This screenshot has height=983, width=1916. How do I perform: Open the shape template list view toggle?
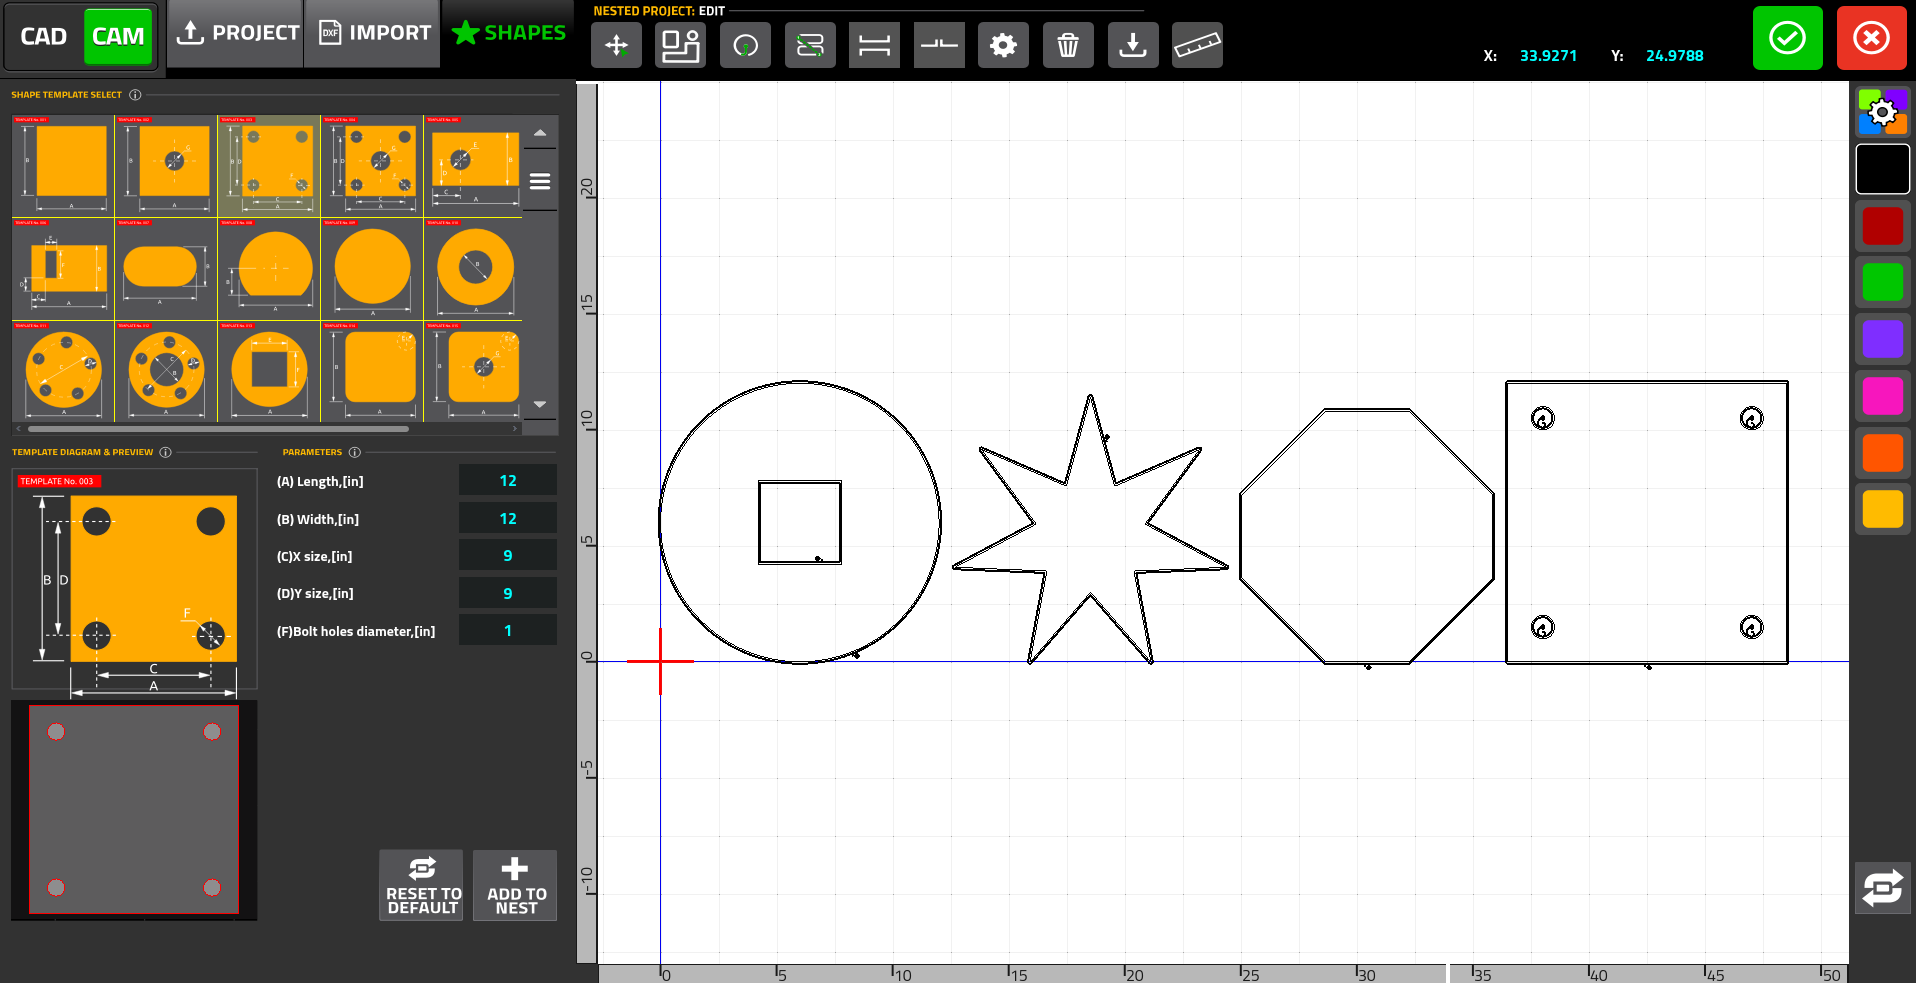click(x=539, y=181)
